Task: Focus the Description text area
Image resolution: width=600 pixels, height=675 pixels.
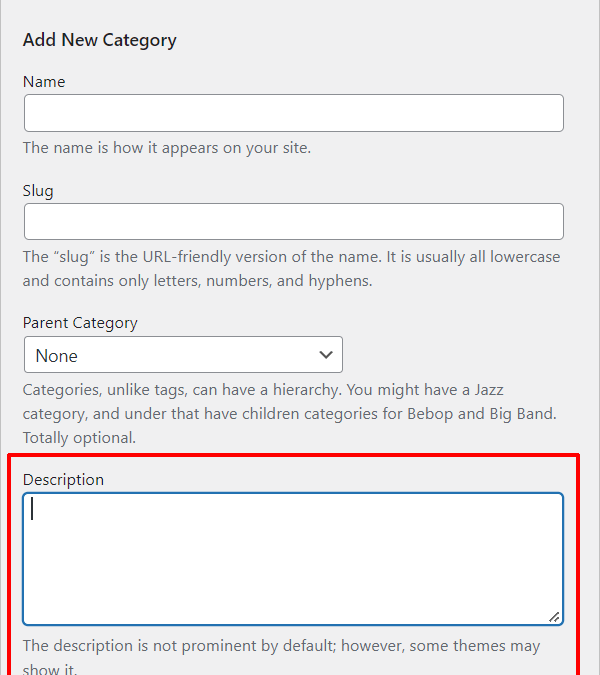Action: 293,559
